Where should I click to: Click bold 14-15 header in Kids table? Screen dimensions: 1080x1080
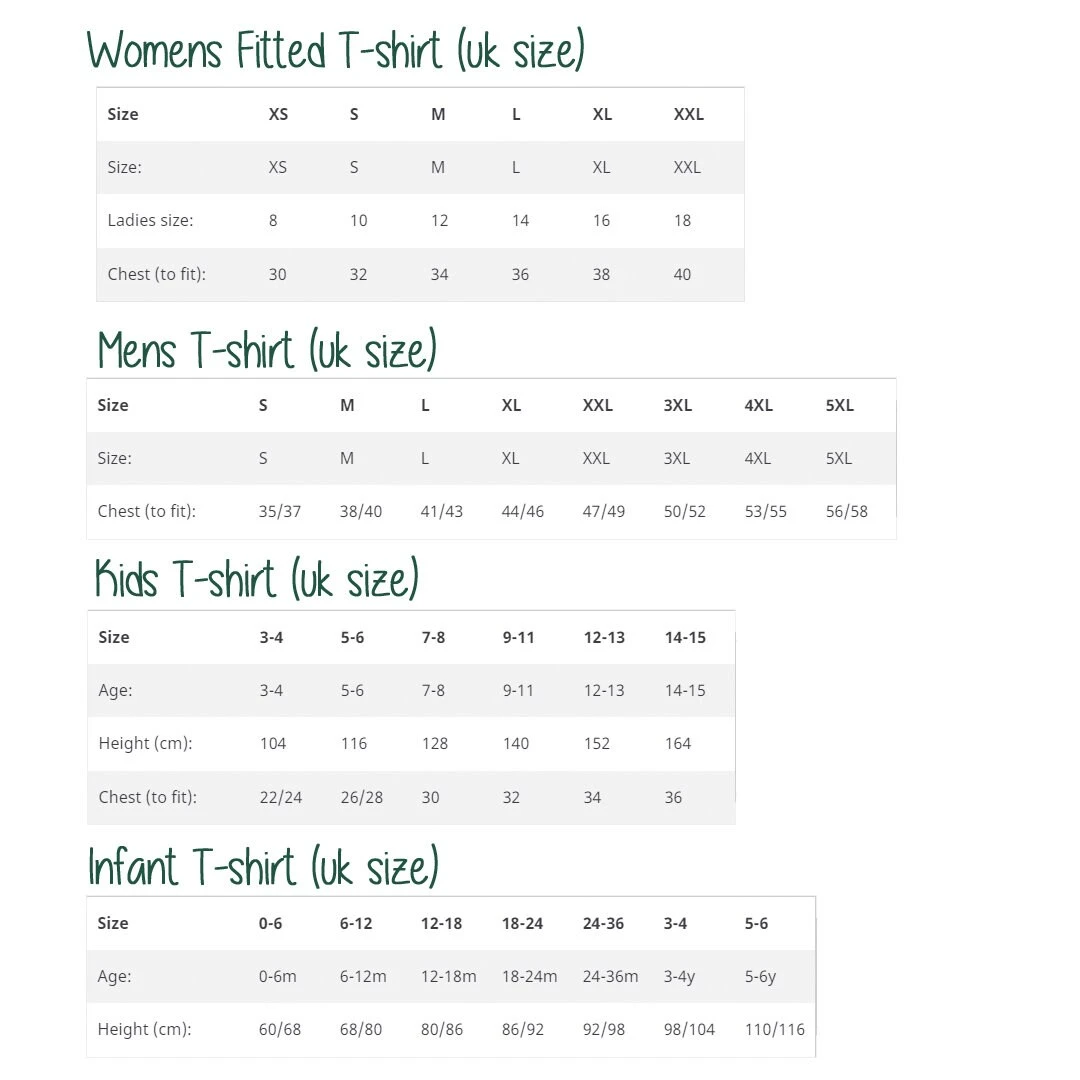coord(685,637)
